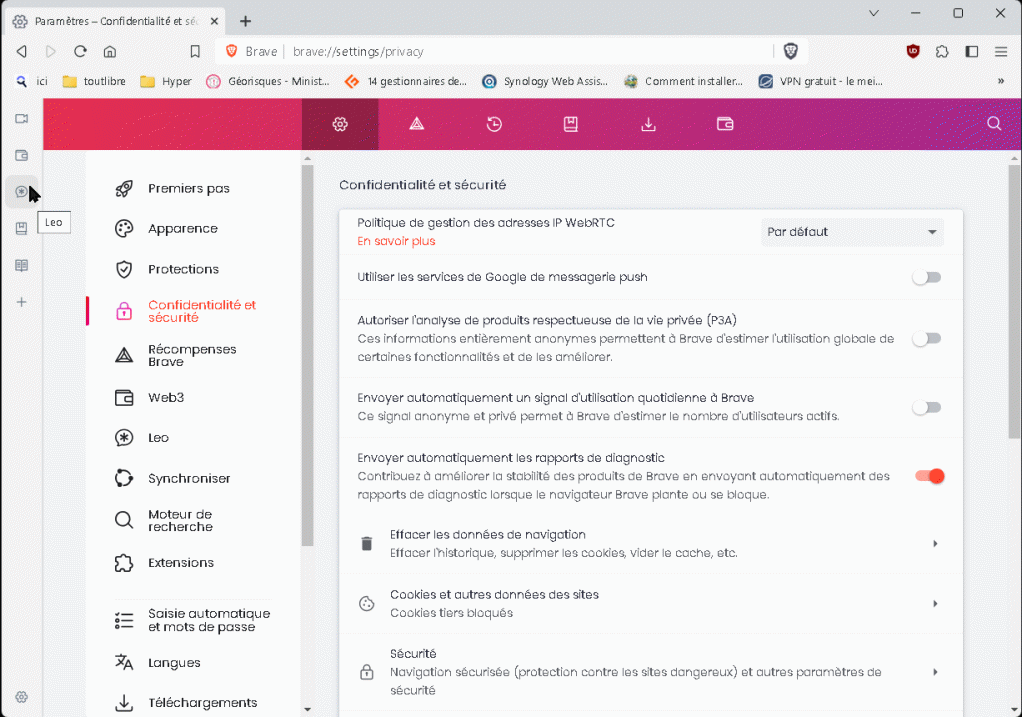Viewport: 1022px width, 717px height.
Task: Open the bookmarks panel icon in the sidebar
Action: [22, 228]
